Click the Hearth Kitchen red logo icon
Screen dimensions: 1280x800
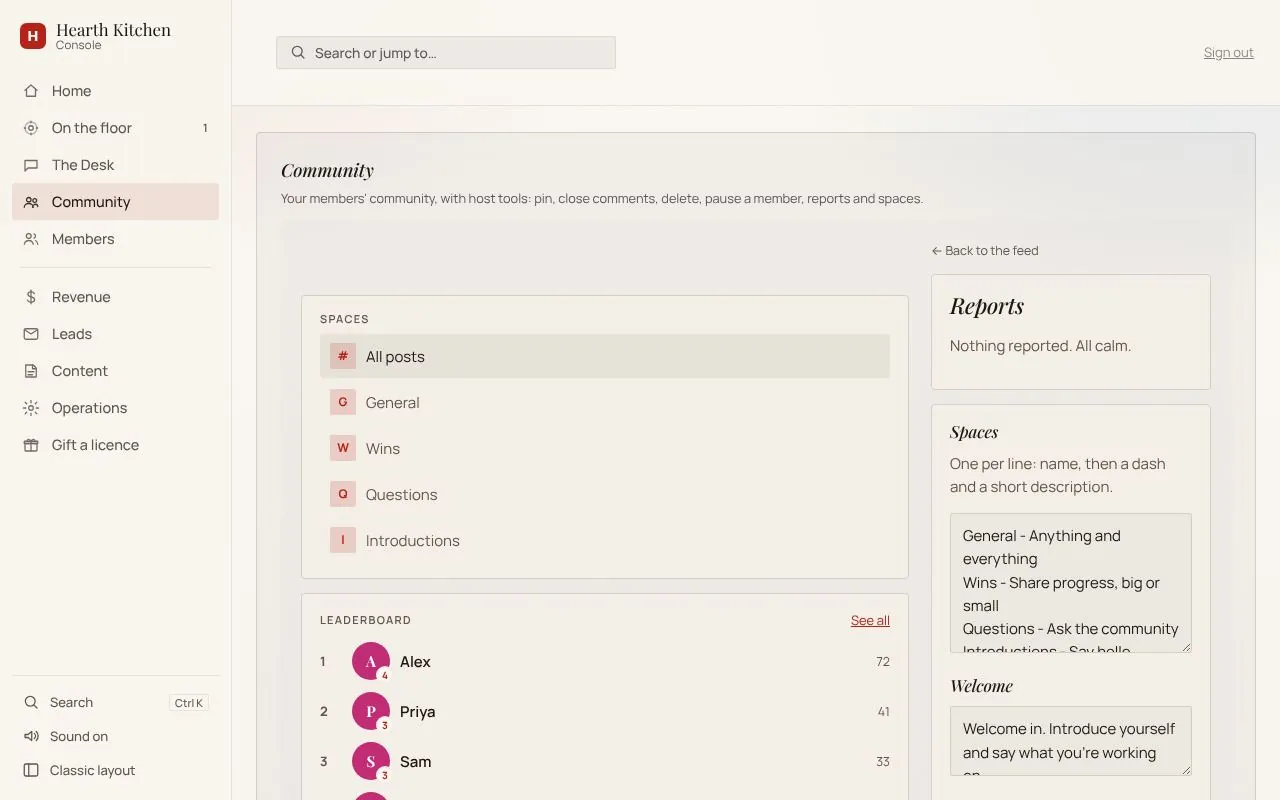coord(33,36)
